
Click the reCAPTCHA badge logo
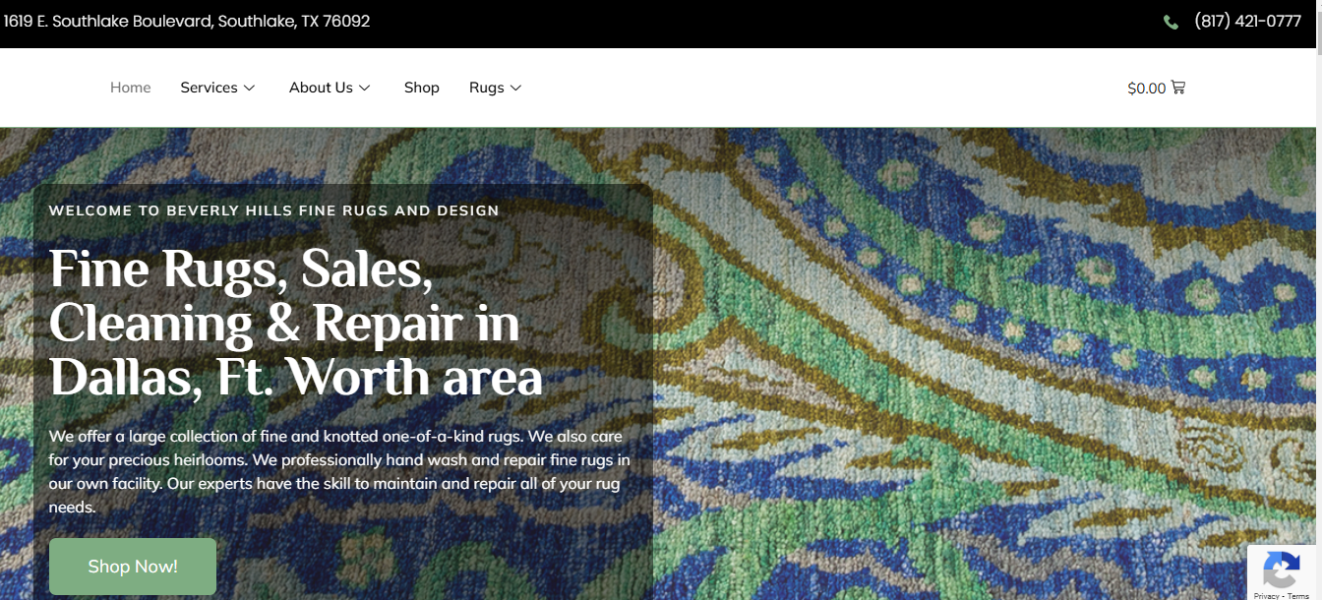1281,571
